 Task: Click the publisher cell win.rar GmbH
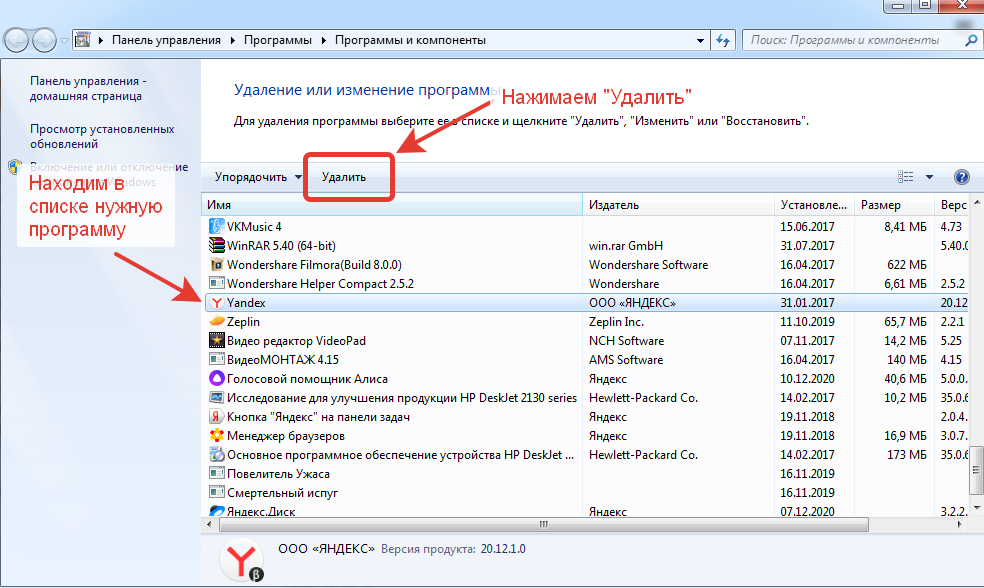point(626,246)
